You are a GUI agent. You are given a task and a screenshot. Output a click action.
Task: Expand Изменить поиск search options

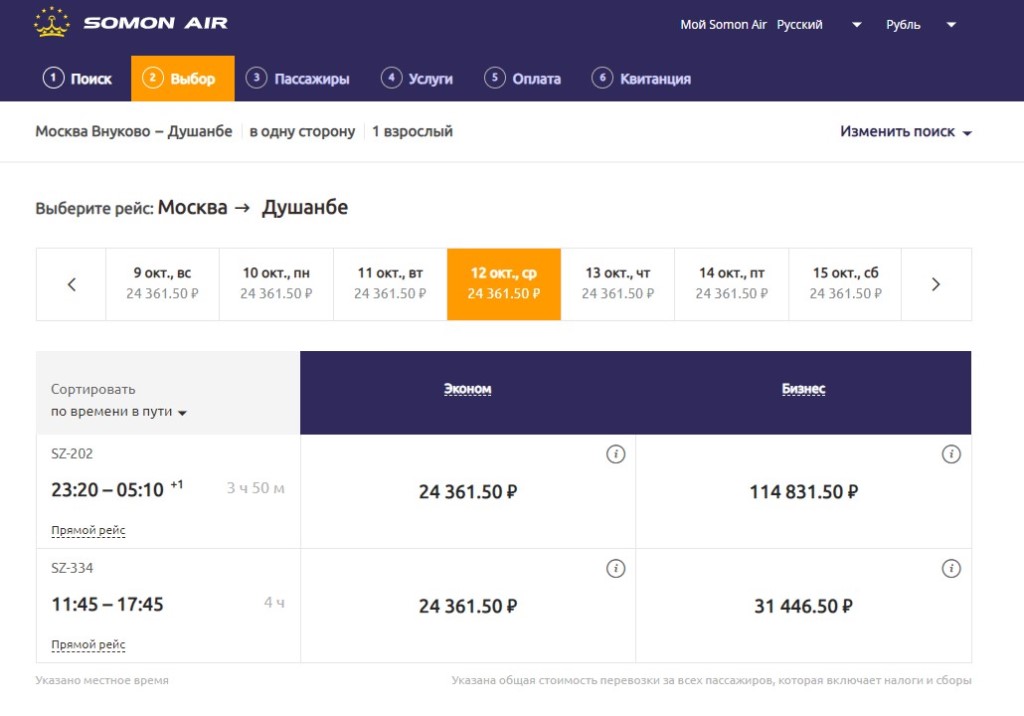coord(905,131)
